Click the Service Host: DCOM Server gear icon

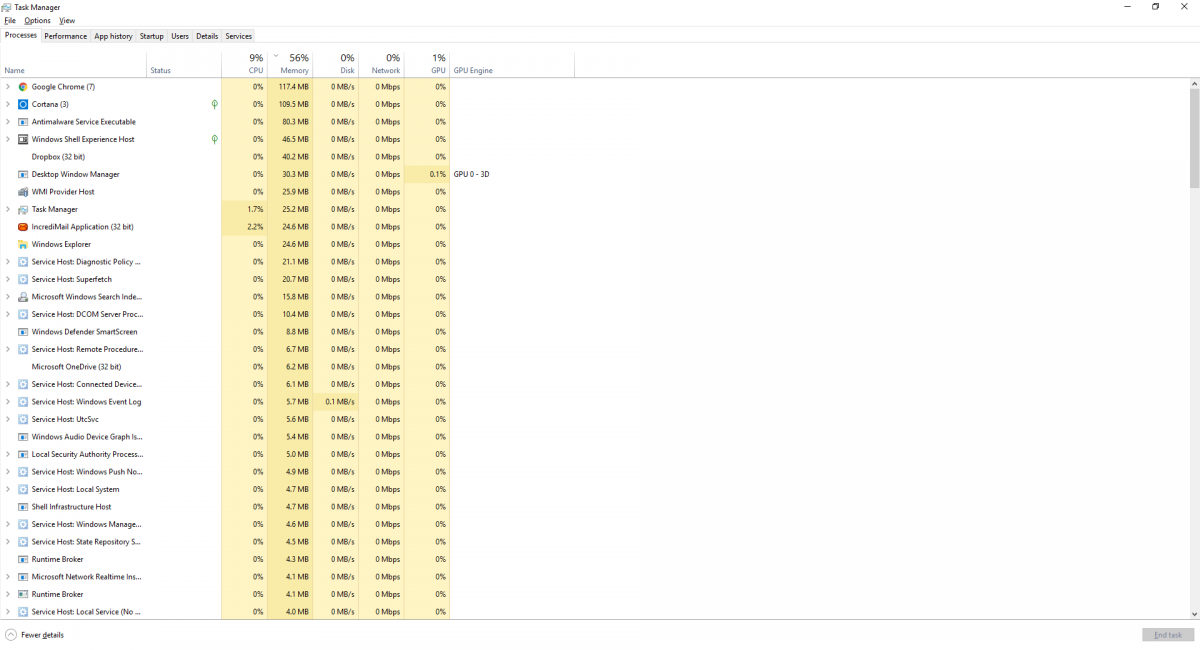pyautogui.click(x=23, y=314)
